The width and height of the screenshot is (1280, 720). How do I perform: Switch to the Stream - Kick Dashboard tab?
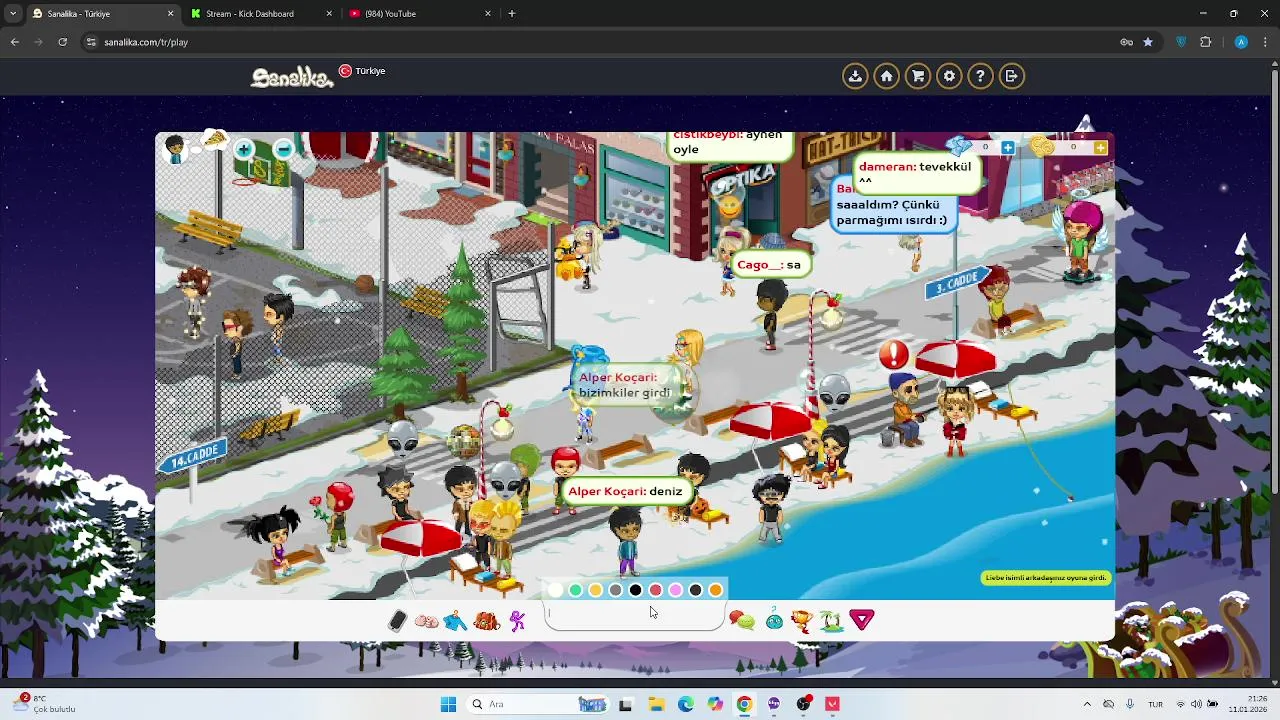[260, 14]
